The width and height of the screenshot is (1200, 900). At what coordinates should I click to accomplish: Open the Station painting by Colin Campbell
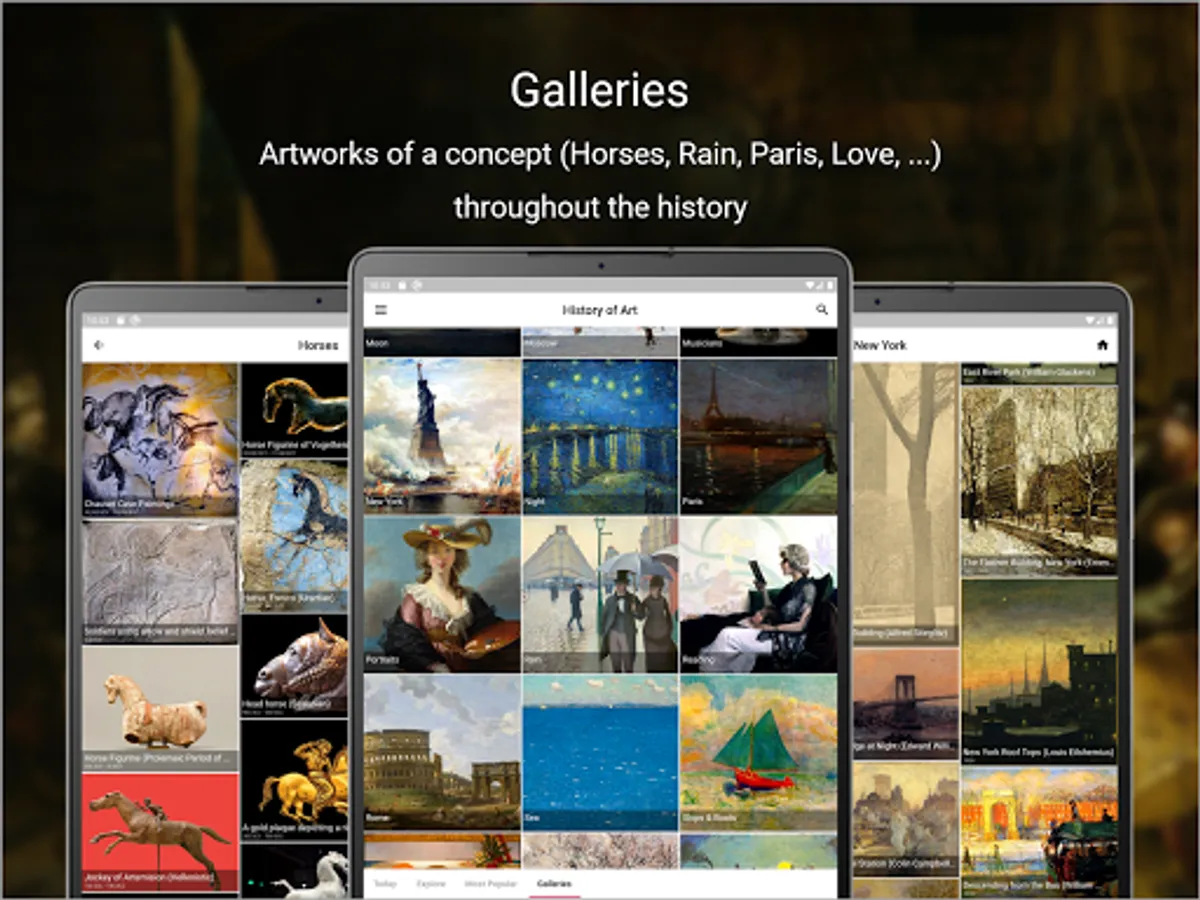(x=905, y=819)
